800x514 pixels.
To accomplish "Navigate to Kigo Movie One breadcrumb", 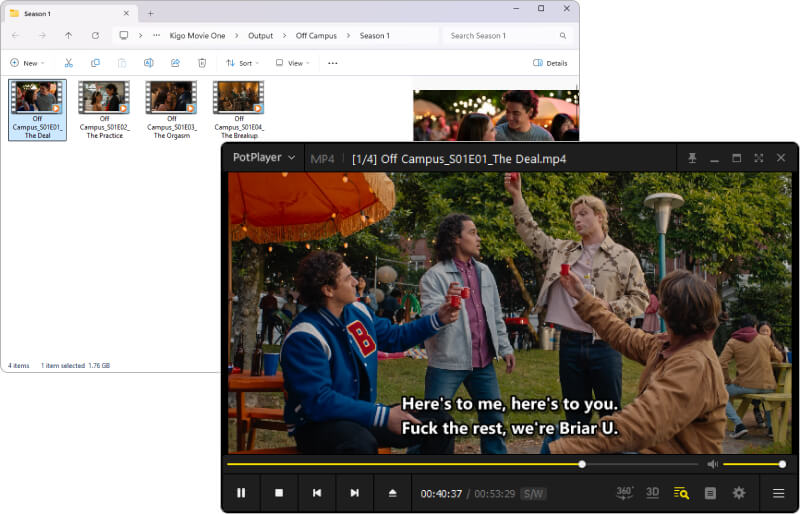I will coord(197,36).
